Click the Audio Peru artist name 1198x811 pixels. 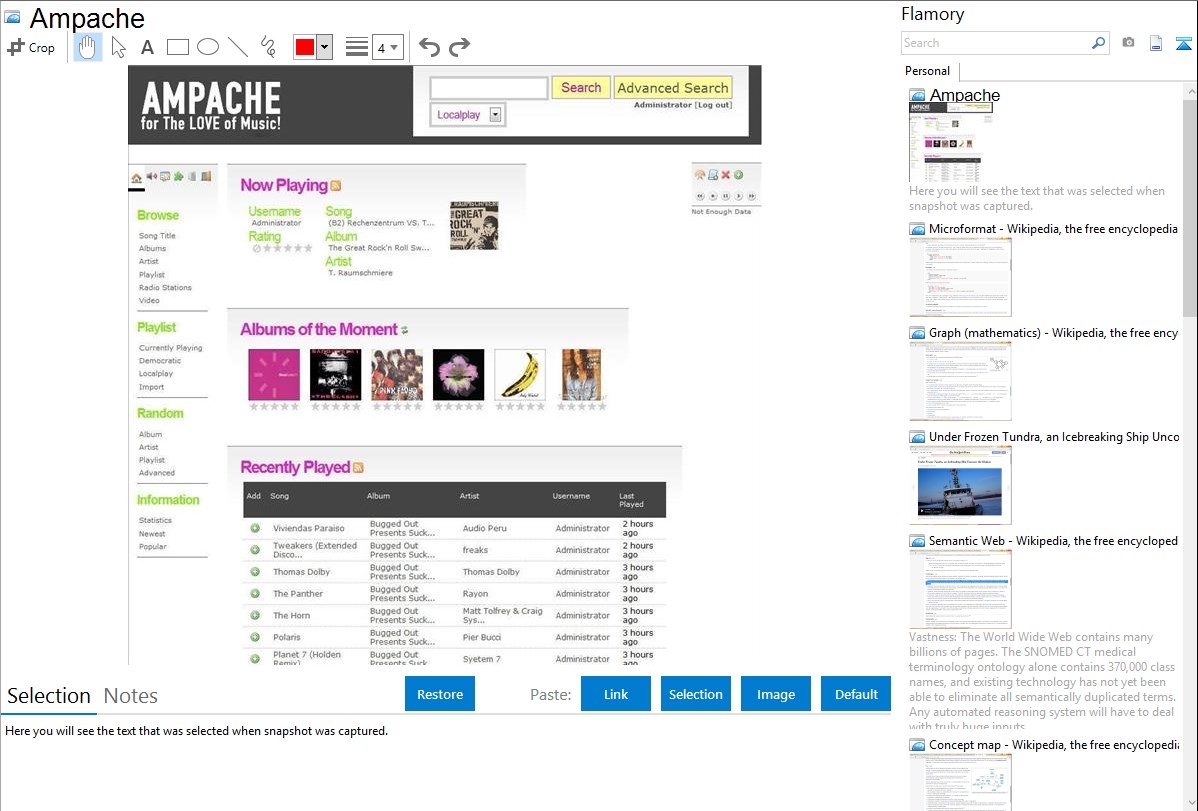tap(484, 528)
